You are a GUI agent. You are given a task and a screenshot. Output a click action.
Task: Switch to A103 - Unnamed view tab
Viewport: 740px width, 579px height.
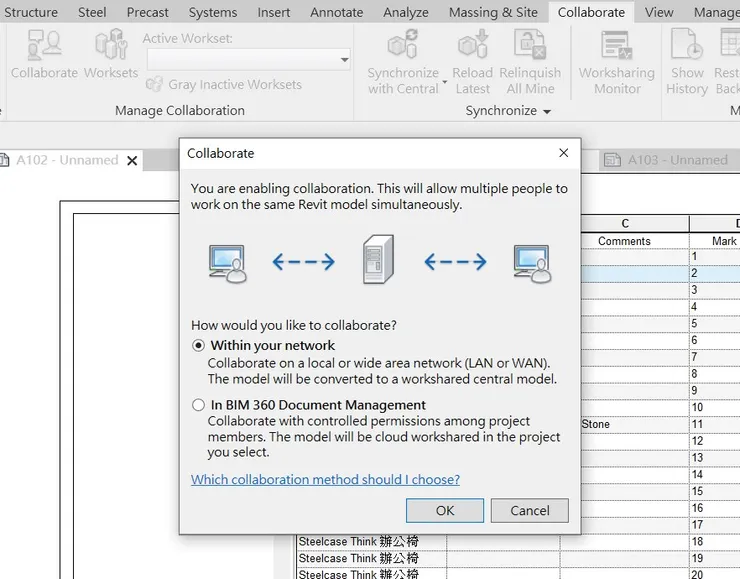click(x=677, y=160)
